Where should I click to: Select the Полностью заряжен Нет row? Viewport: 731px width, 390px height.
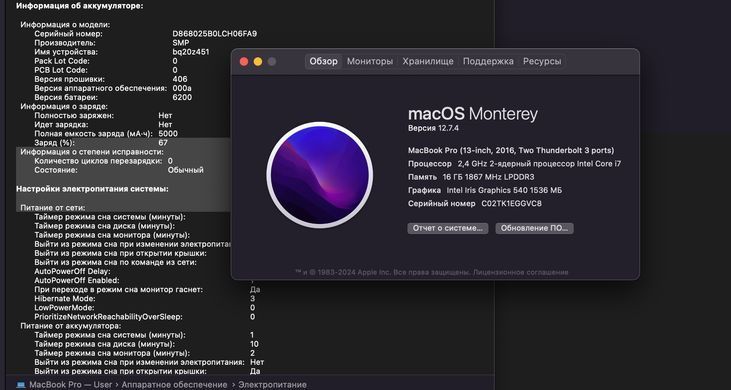103,116
